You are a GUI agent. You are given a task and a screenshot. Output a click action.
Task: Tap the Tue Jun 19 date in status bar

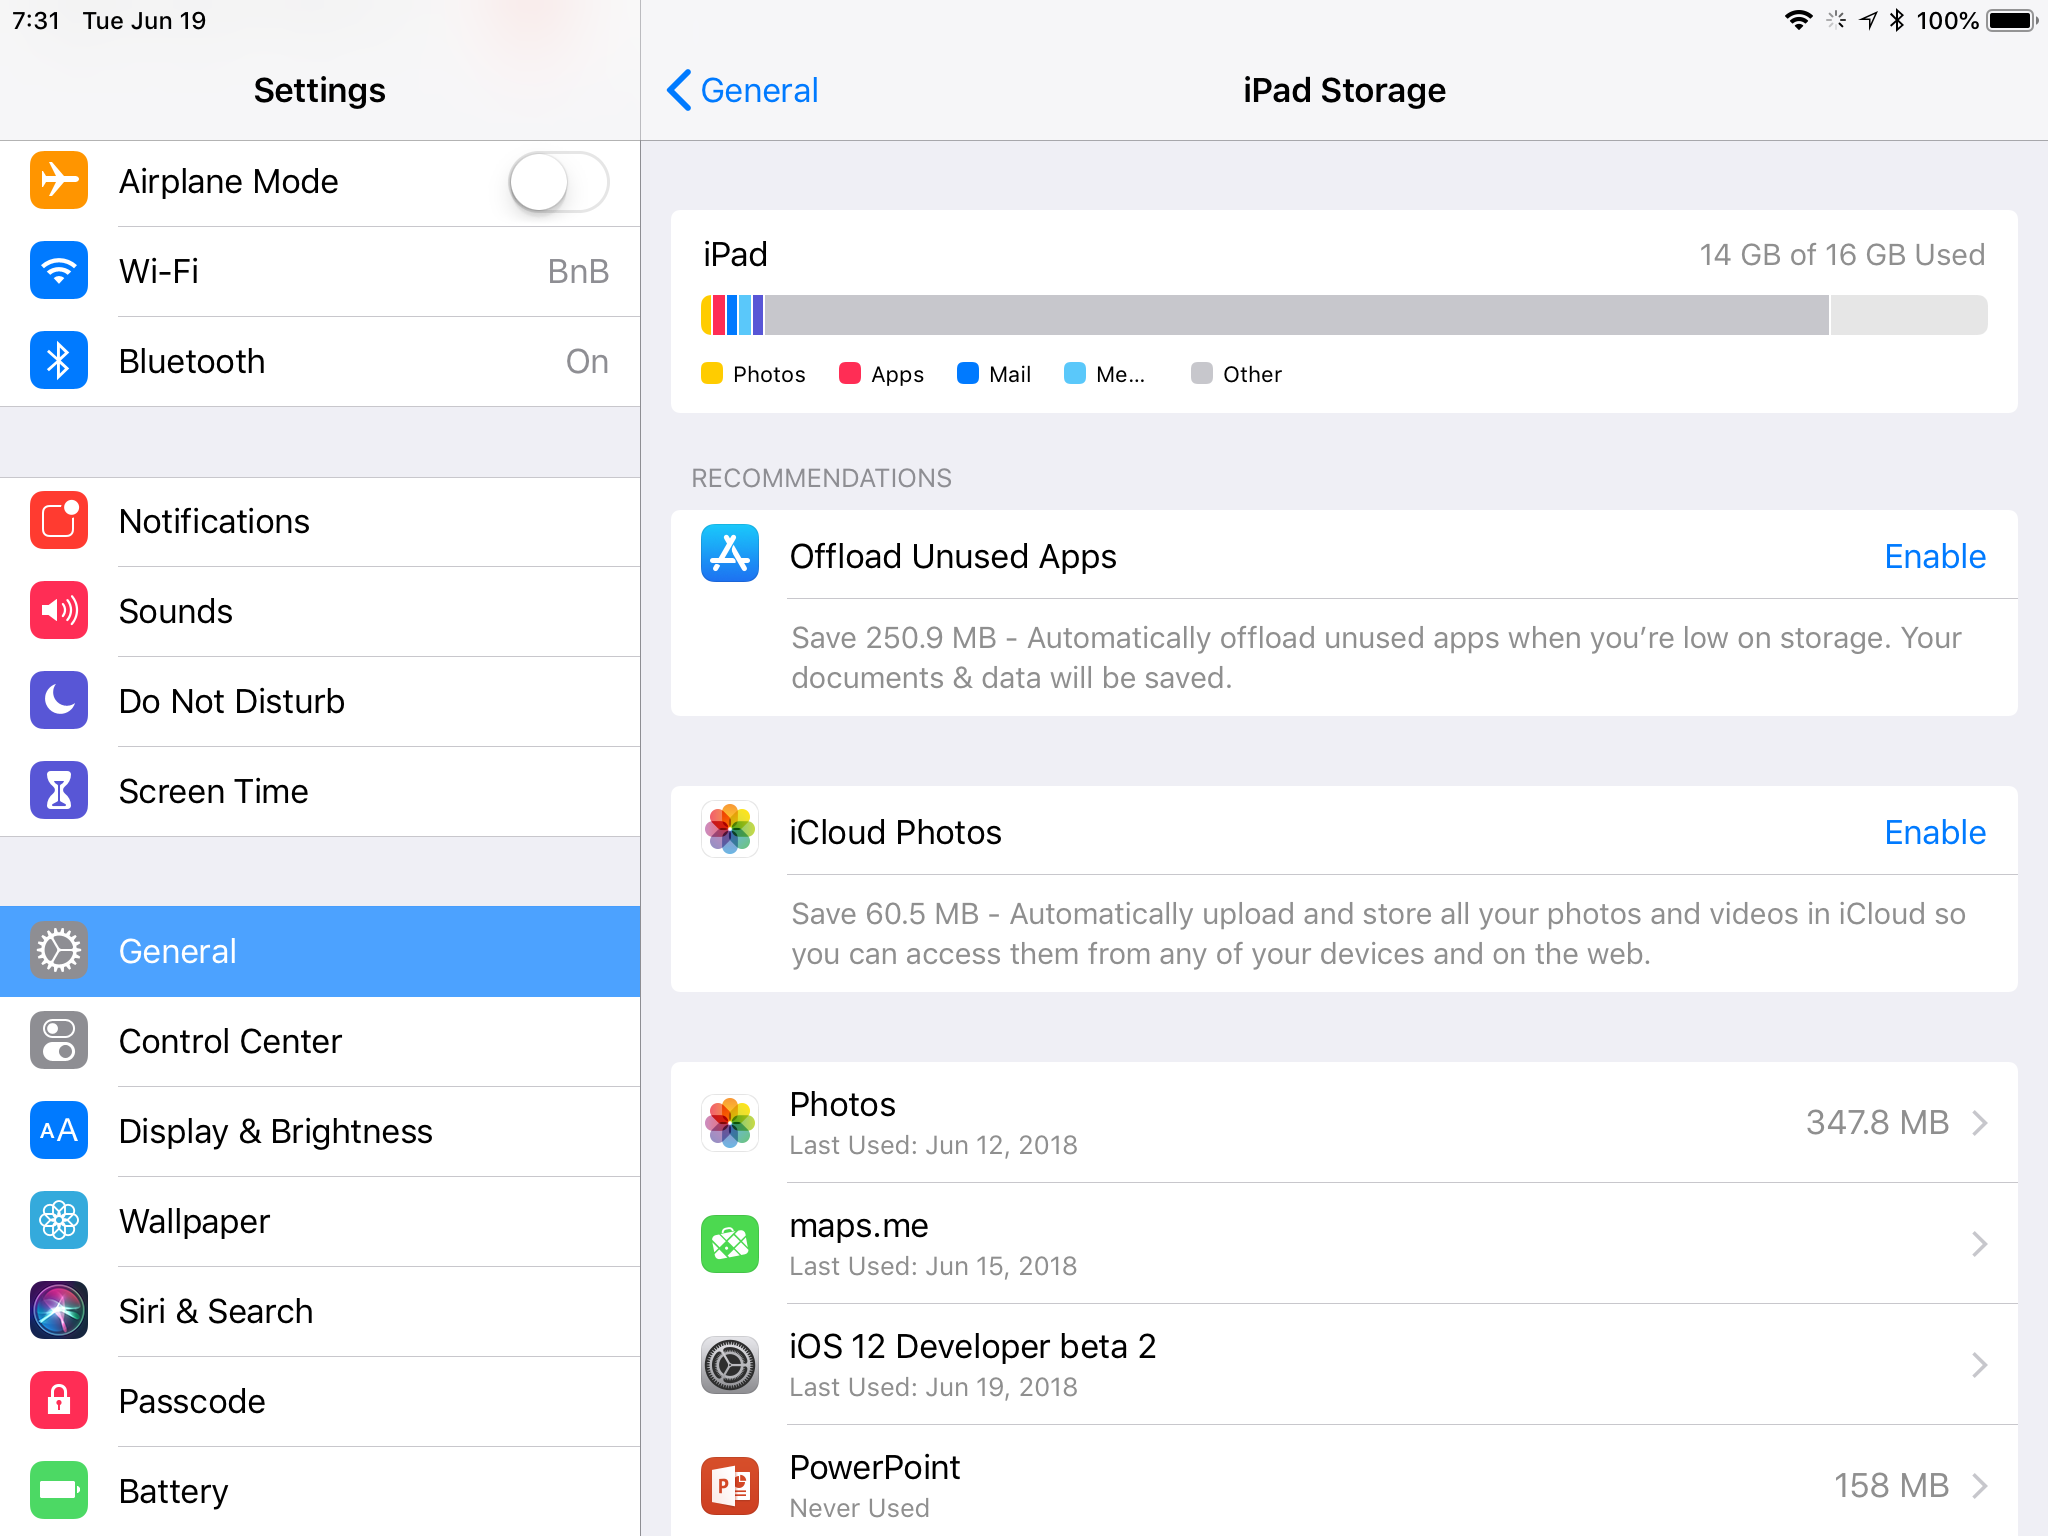[144, 21]
